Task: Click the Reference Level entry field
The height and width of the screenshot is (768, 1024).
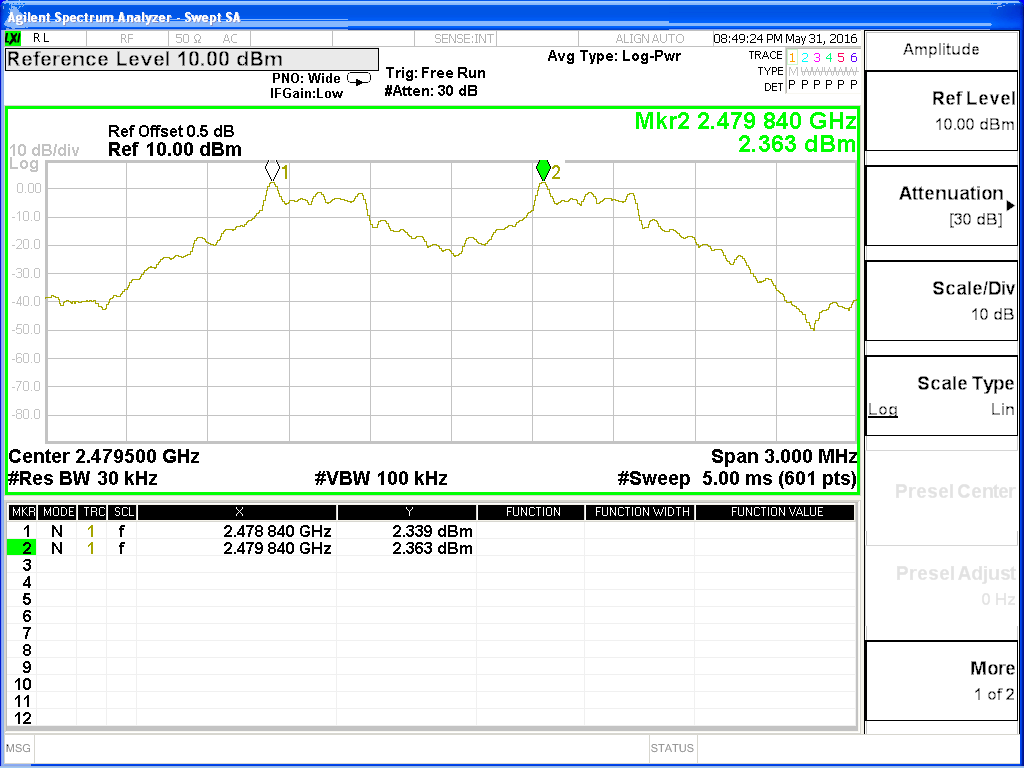Action: 192,59
